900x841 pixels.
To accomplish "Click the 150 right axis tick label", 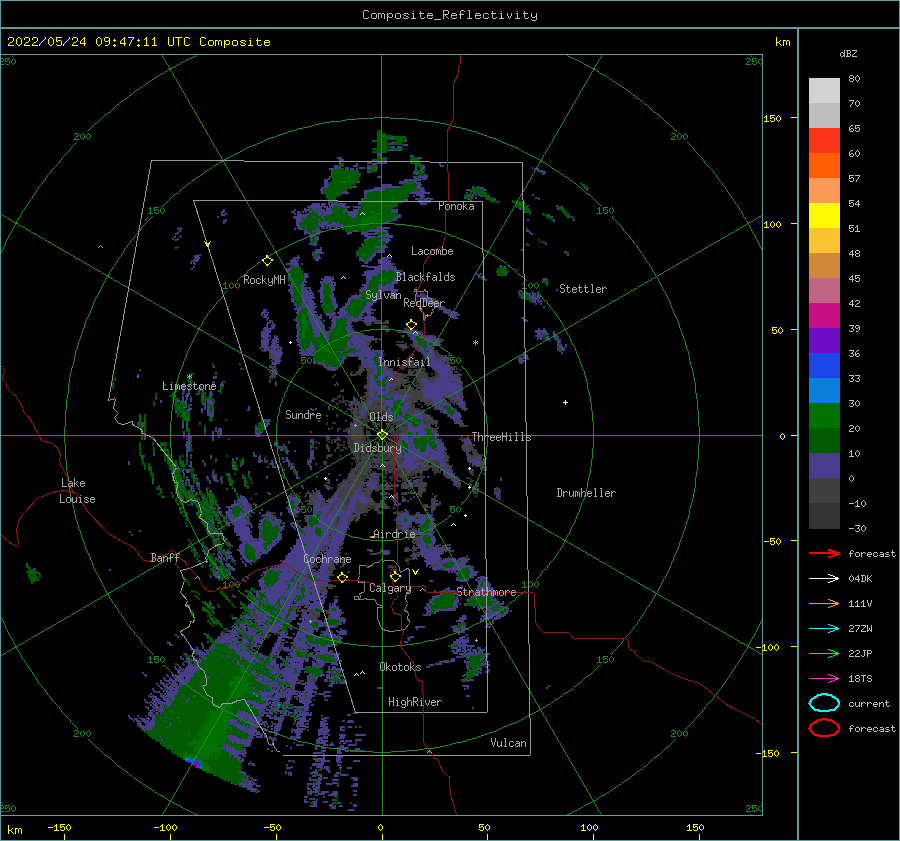I will [772, 118].
